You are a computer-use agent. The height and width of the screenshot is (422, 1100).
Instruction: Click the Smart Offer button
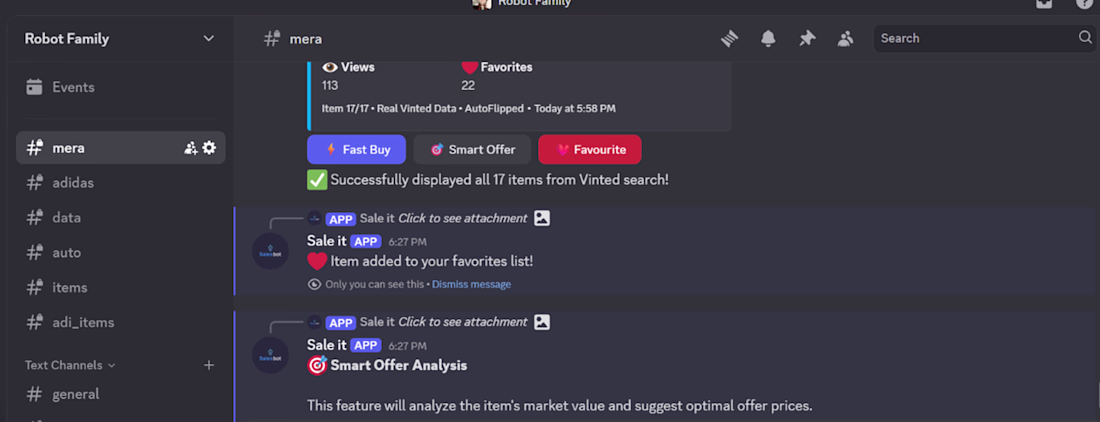pyautogui.click(x=472, y=150)
